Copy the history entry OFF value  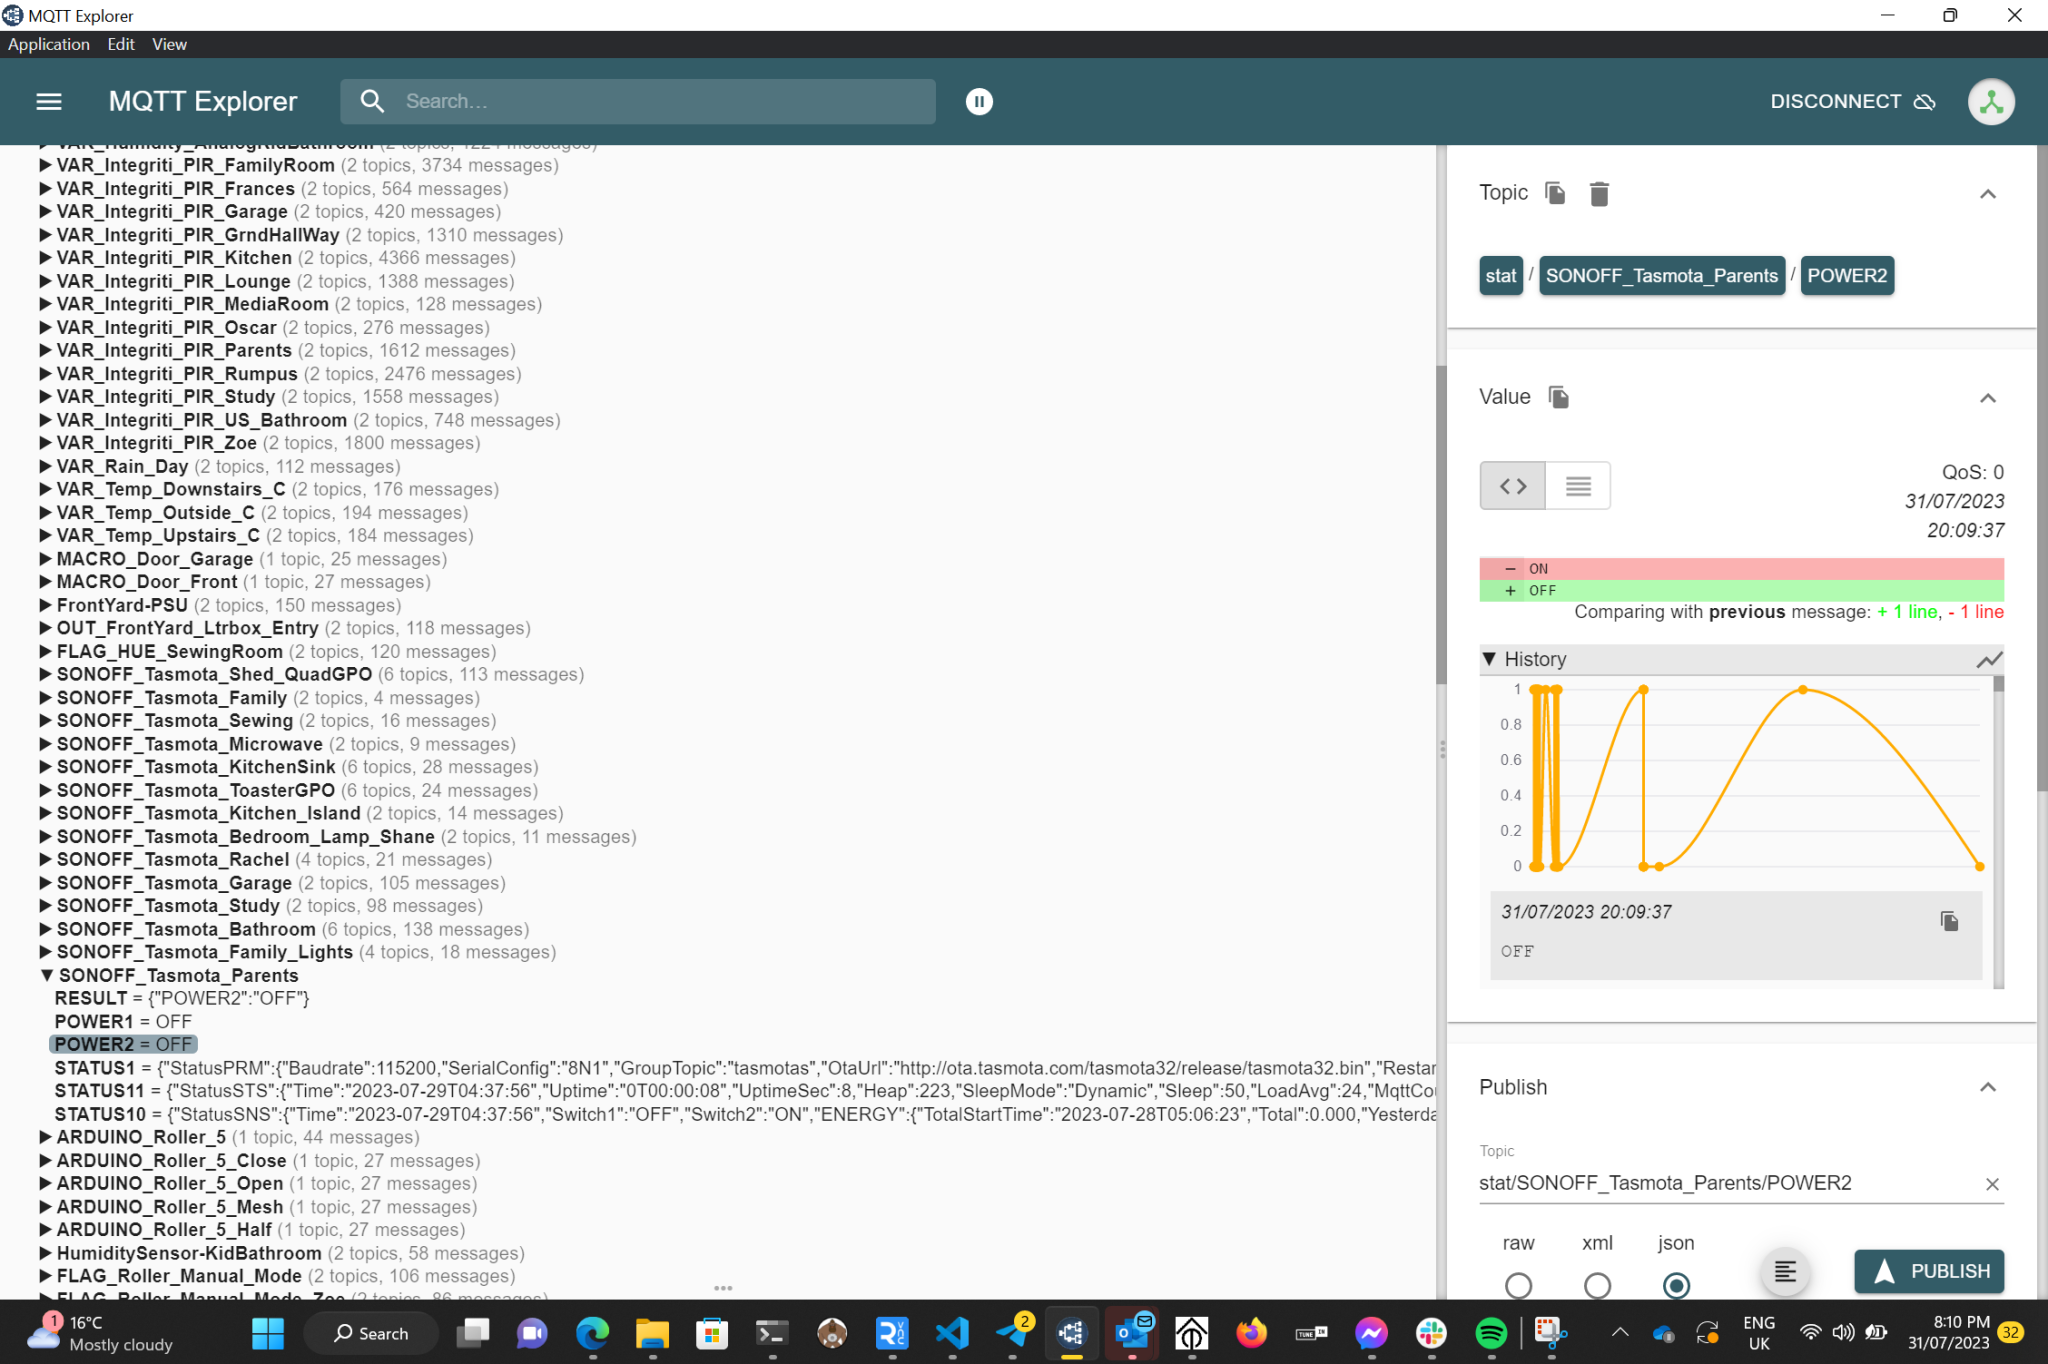[x=1949, y=921]
